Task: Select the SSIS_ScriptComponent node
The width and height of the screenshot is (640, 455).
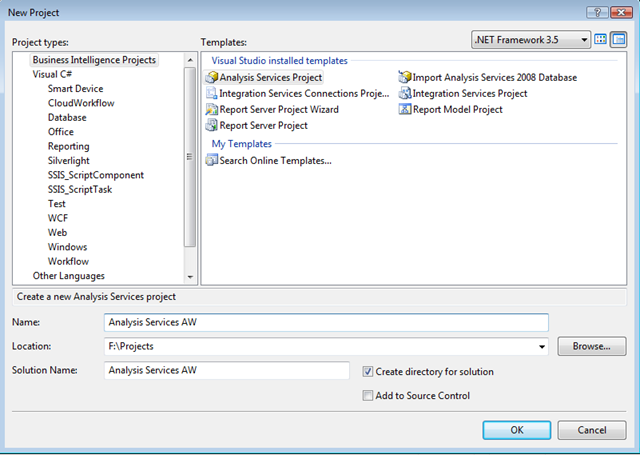Action: pos(96,175)
